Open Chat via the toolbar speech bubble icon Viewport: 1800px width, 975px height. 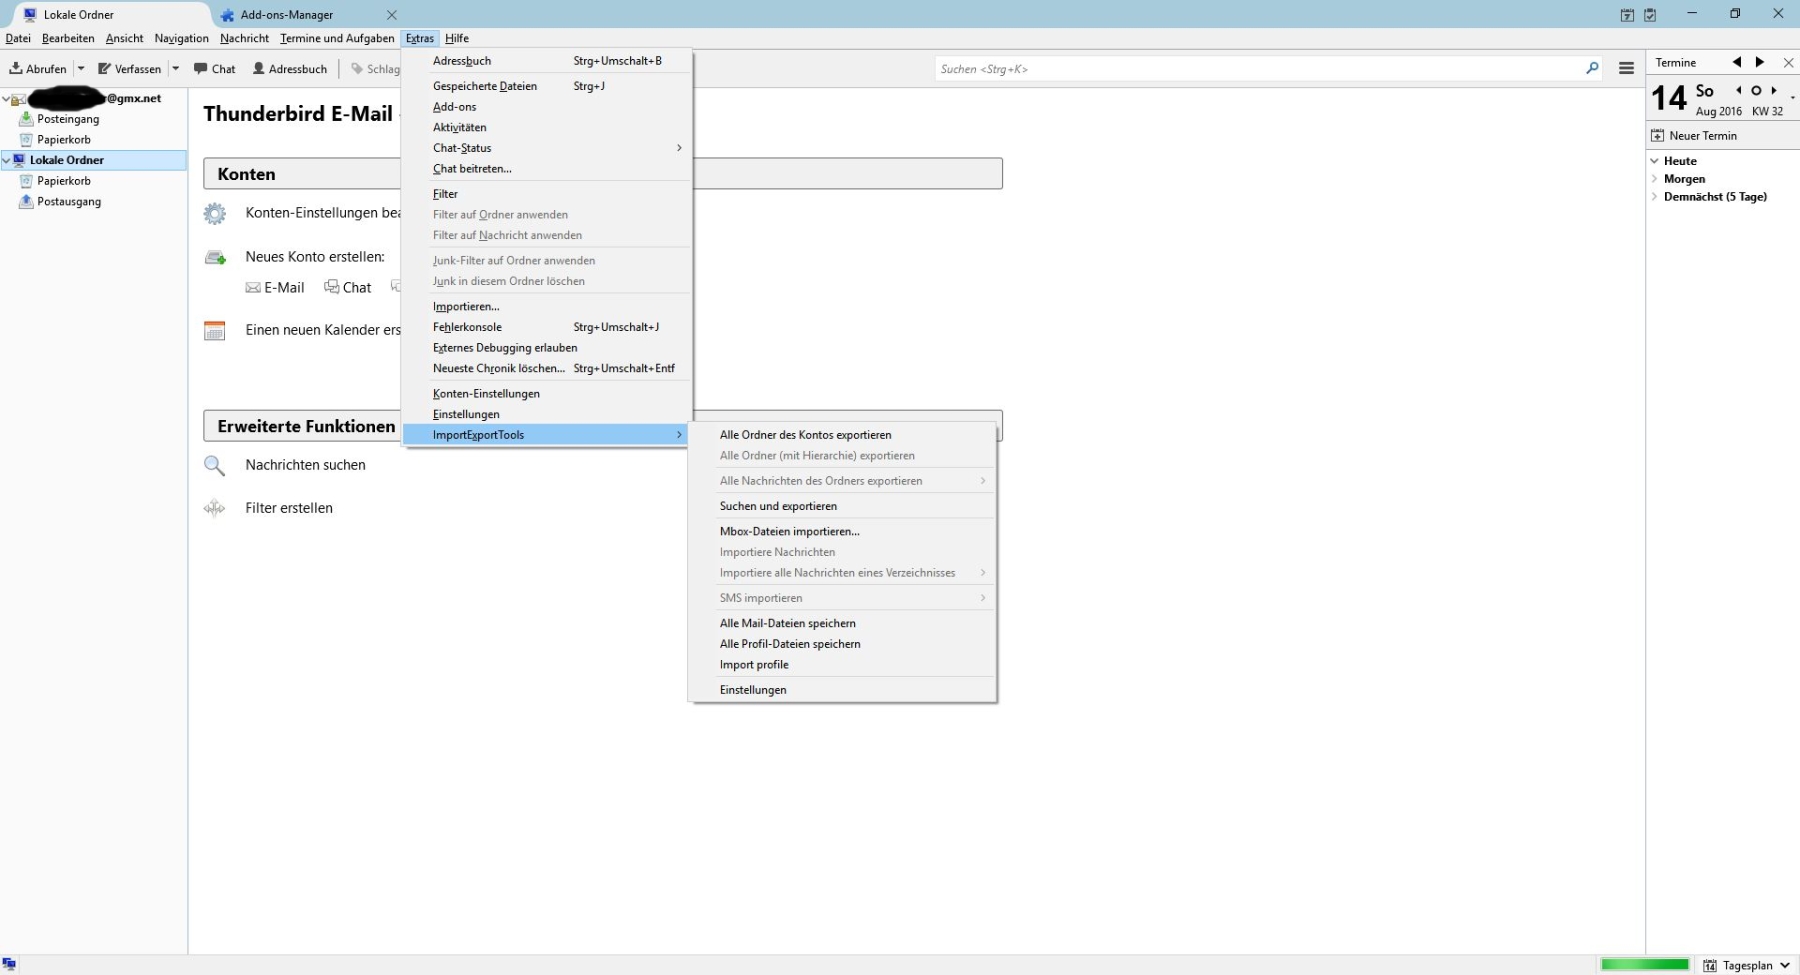pyautogui.click(x=201, y=69)
